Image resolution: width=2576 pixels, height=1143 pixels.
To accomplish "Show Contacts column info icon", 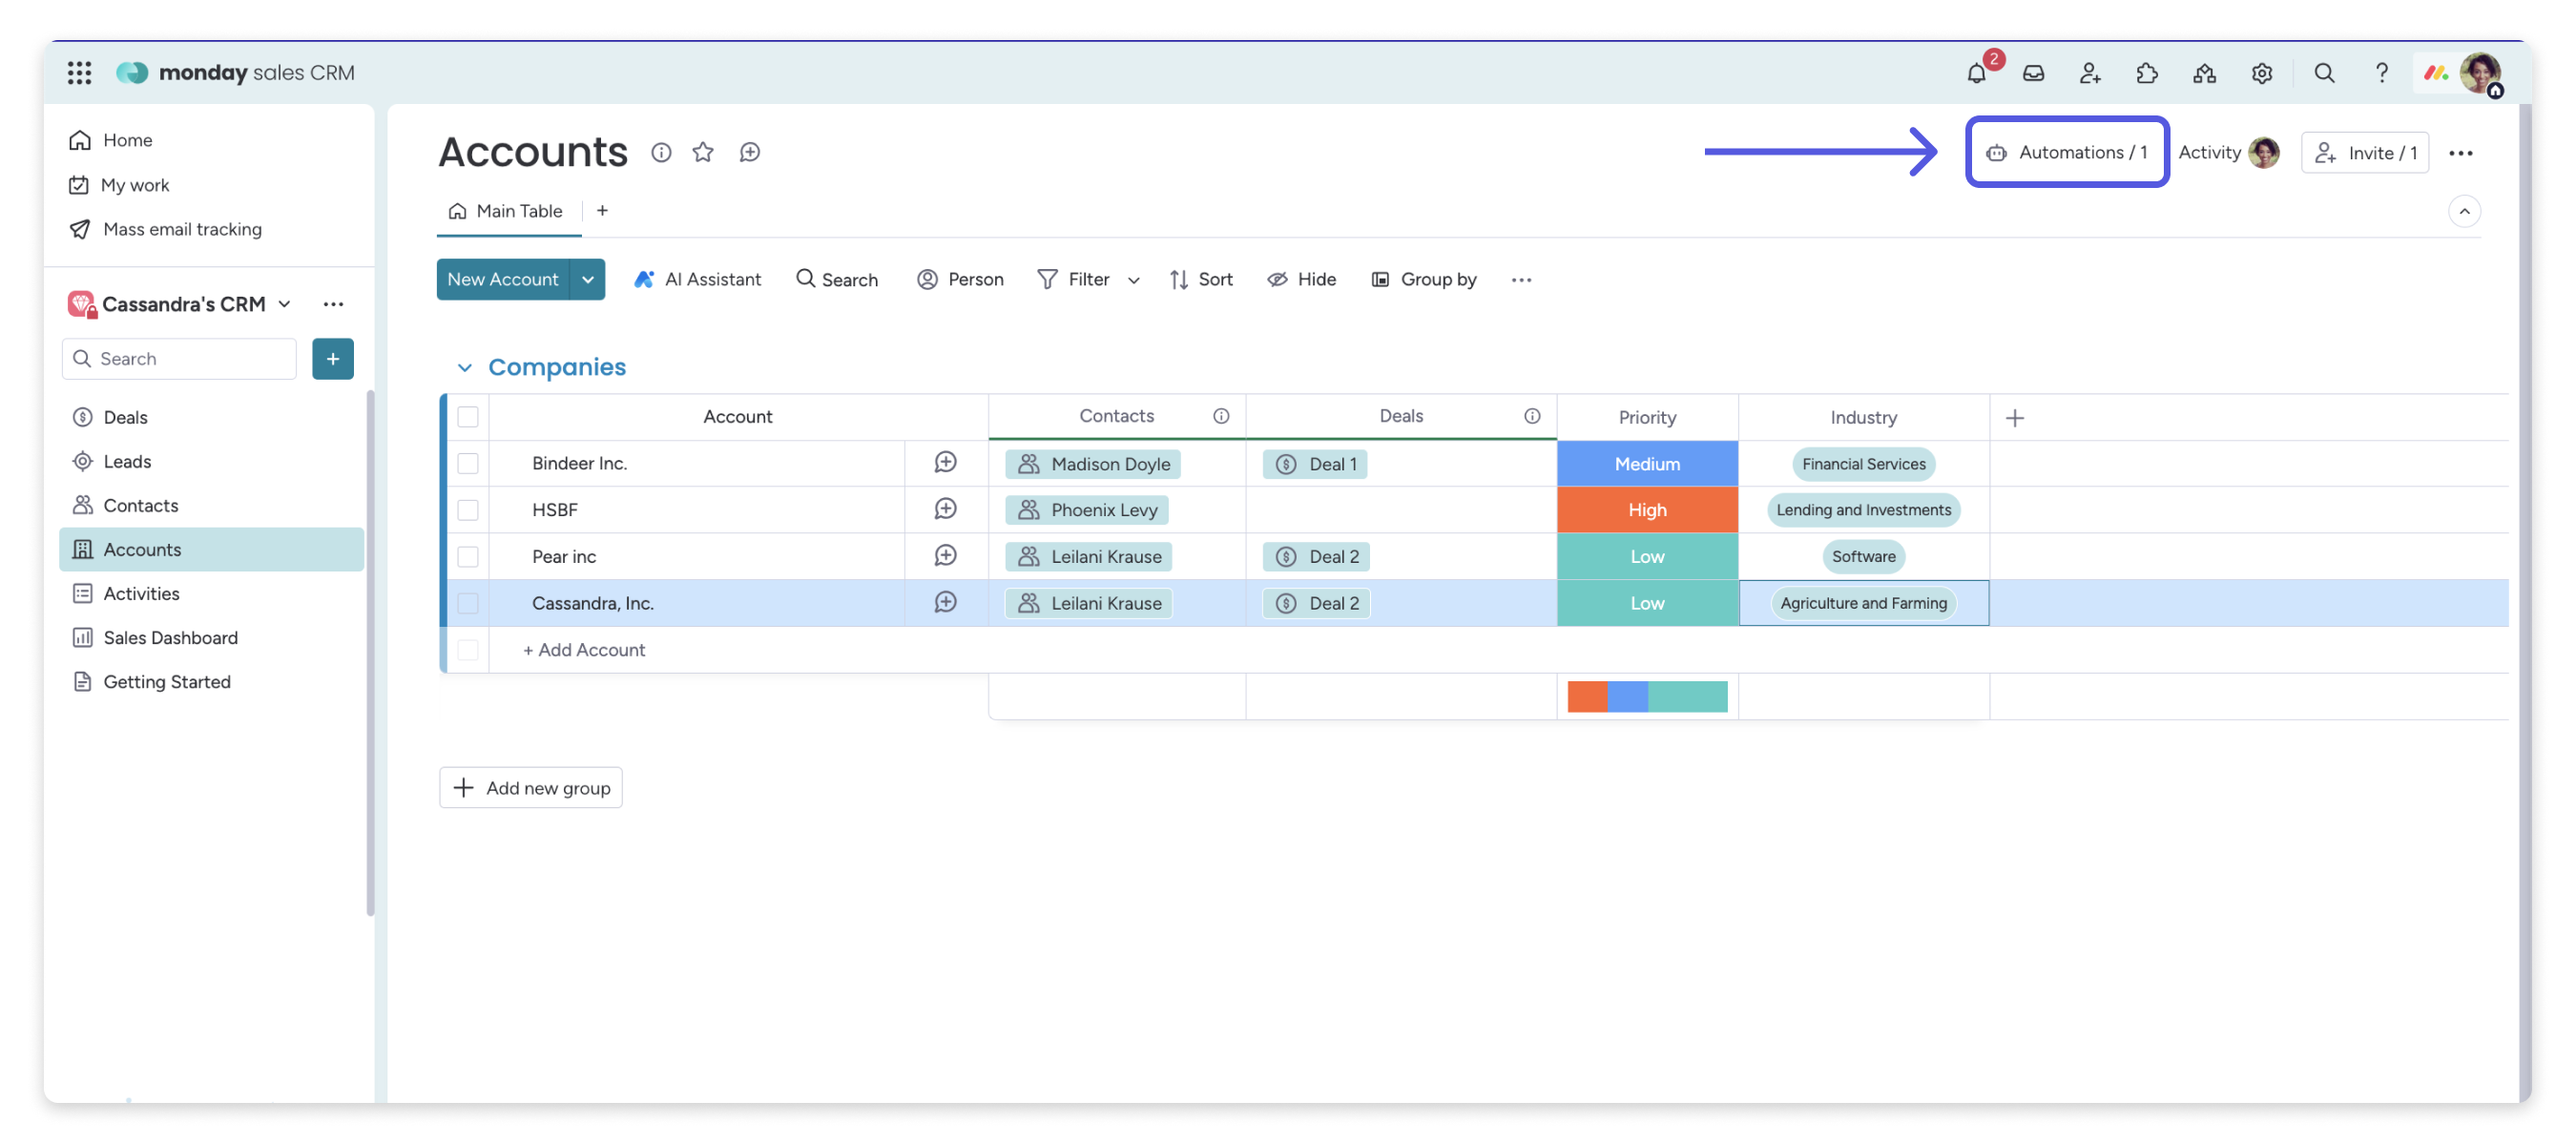I will pos(1221,416).
